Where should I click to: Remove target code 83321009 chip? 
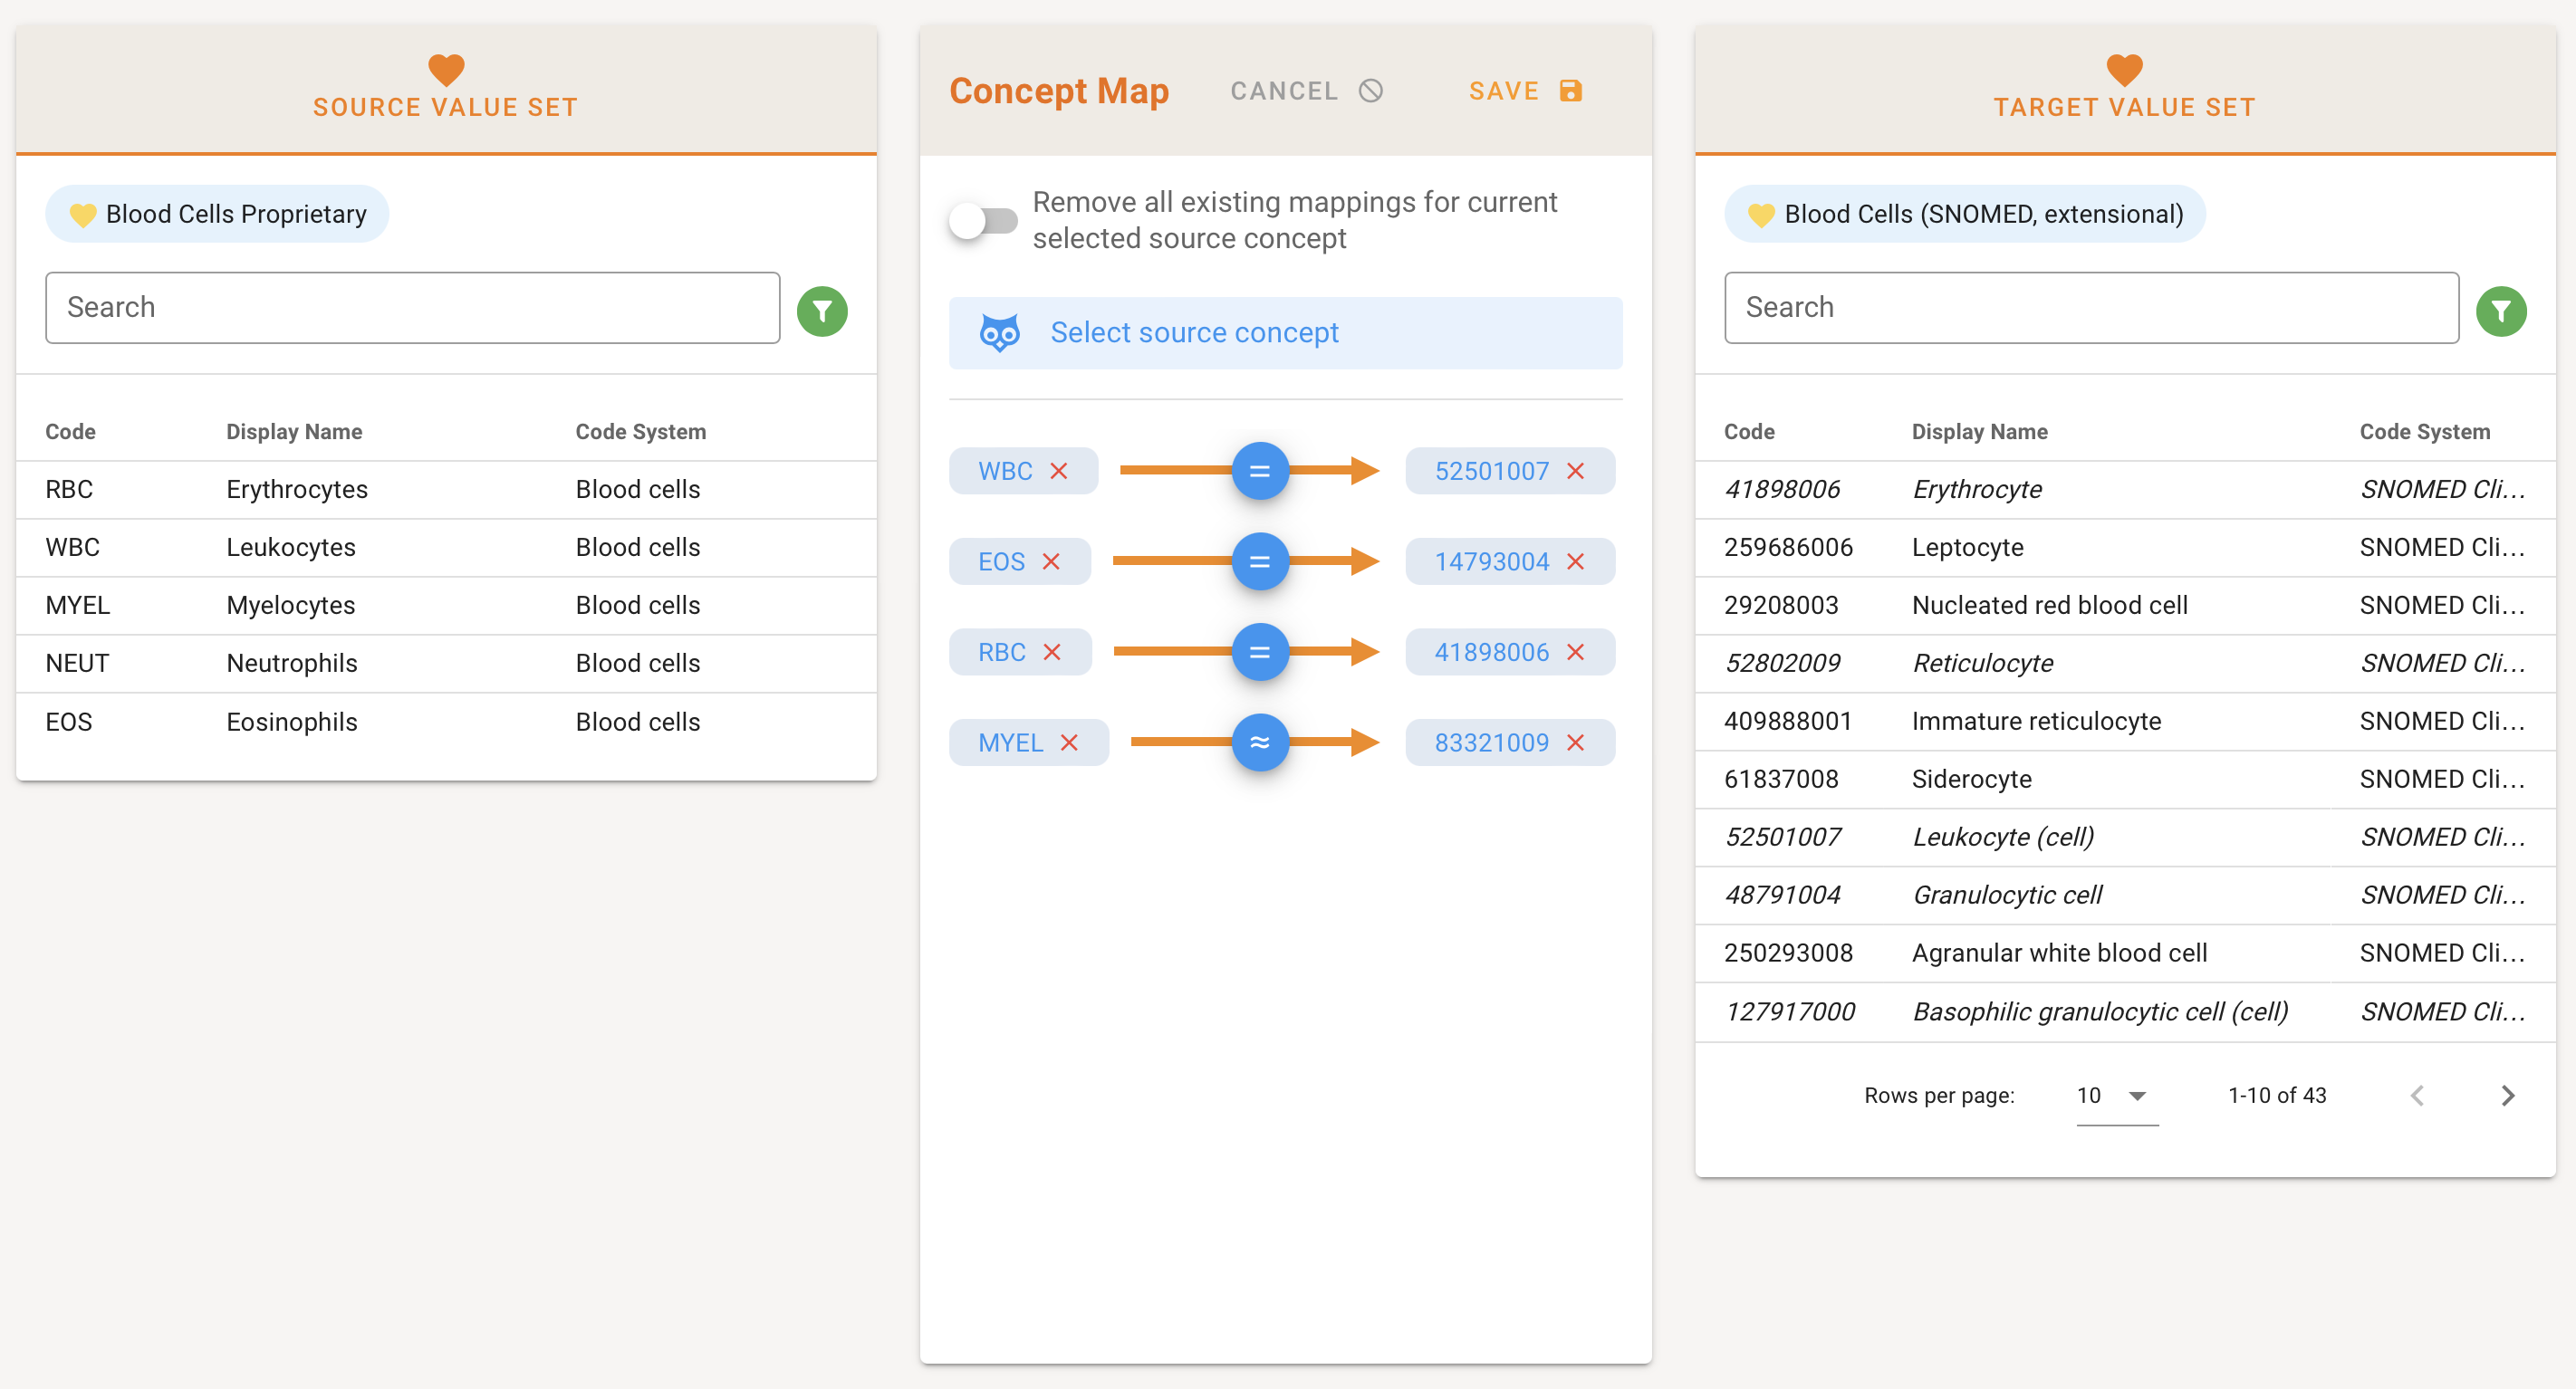1575,742
